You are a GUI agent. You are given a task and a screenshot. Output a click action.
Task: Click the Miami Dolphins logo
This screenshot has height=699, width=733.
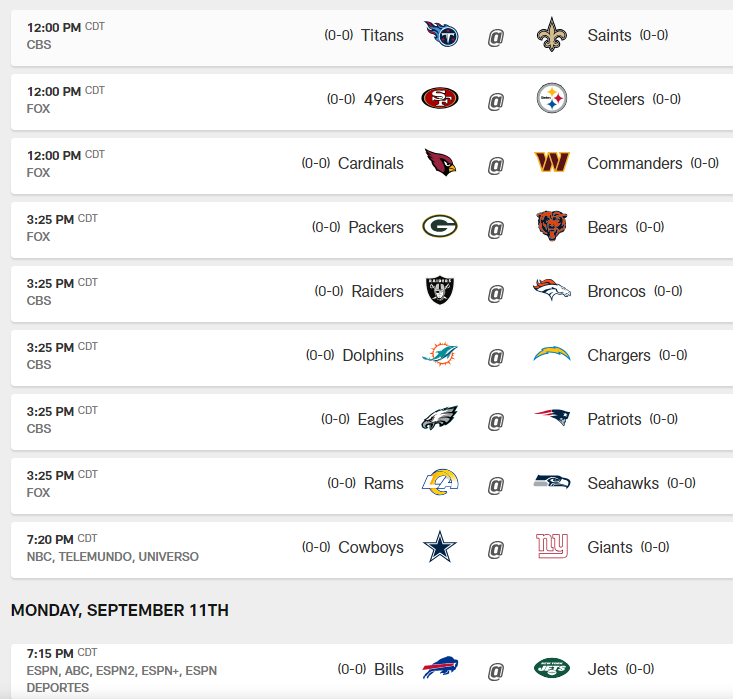pyautogui.click(x=440, y=355)
